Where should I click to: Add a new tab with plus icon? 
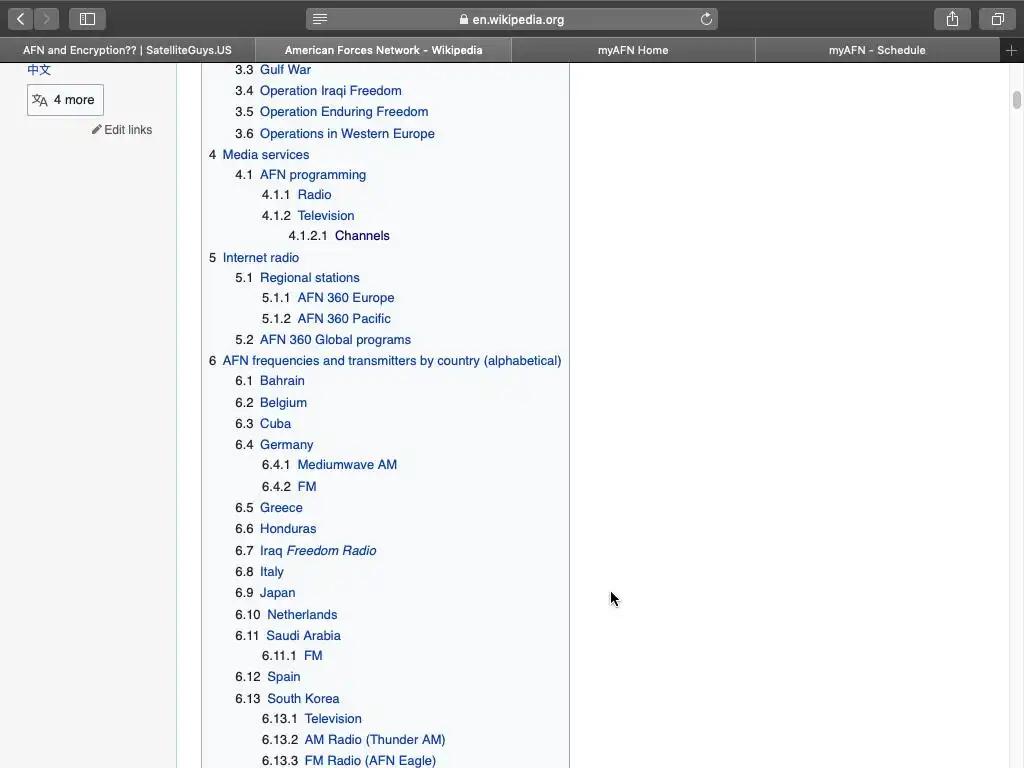1011,50
